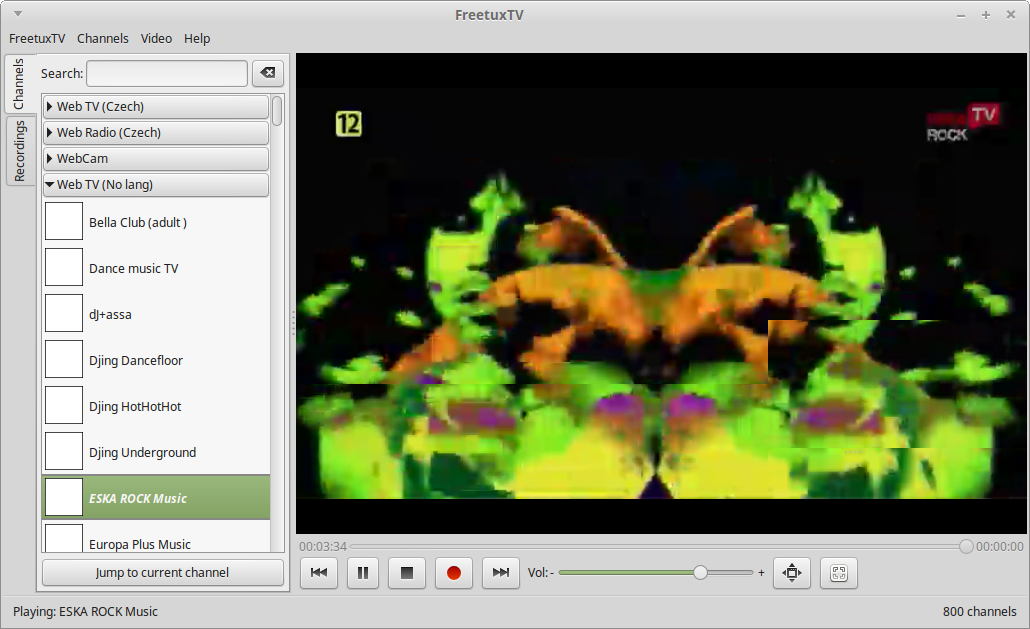Screen dimensions: 1030x629
Task: Pause the playing channel
Action: 363,573
